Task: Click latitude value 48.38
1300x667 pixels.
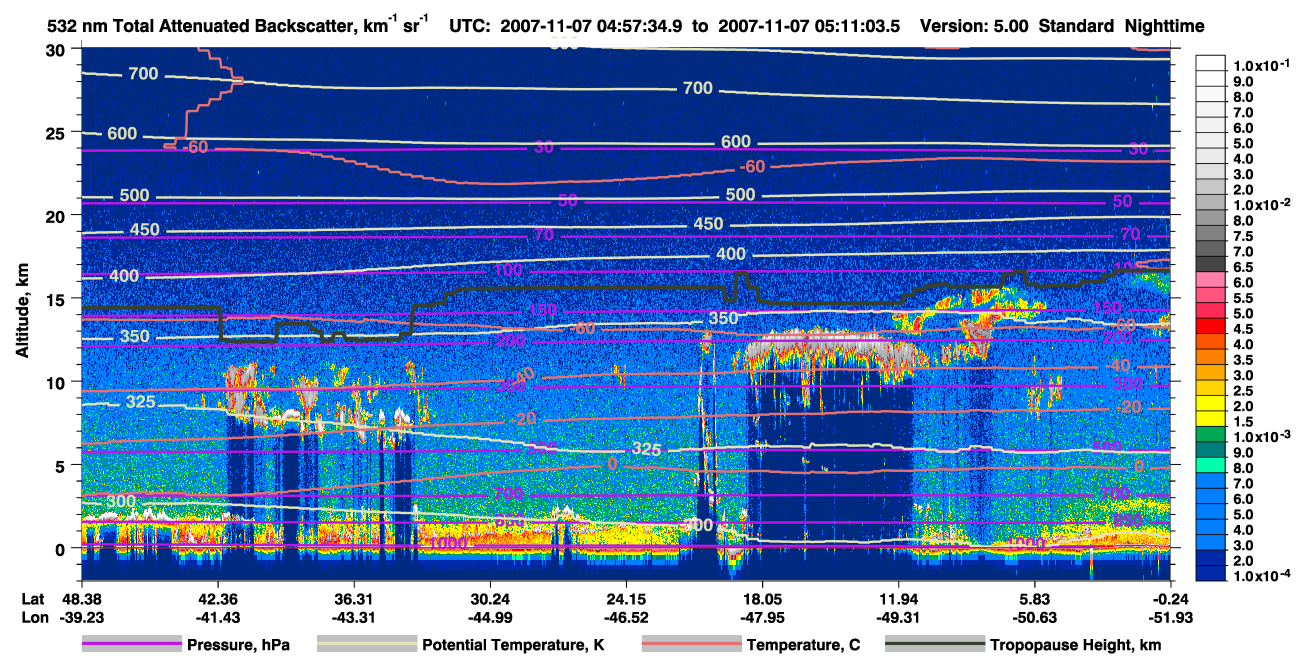Action: [x=81, y=599]
